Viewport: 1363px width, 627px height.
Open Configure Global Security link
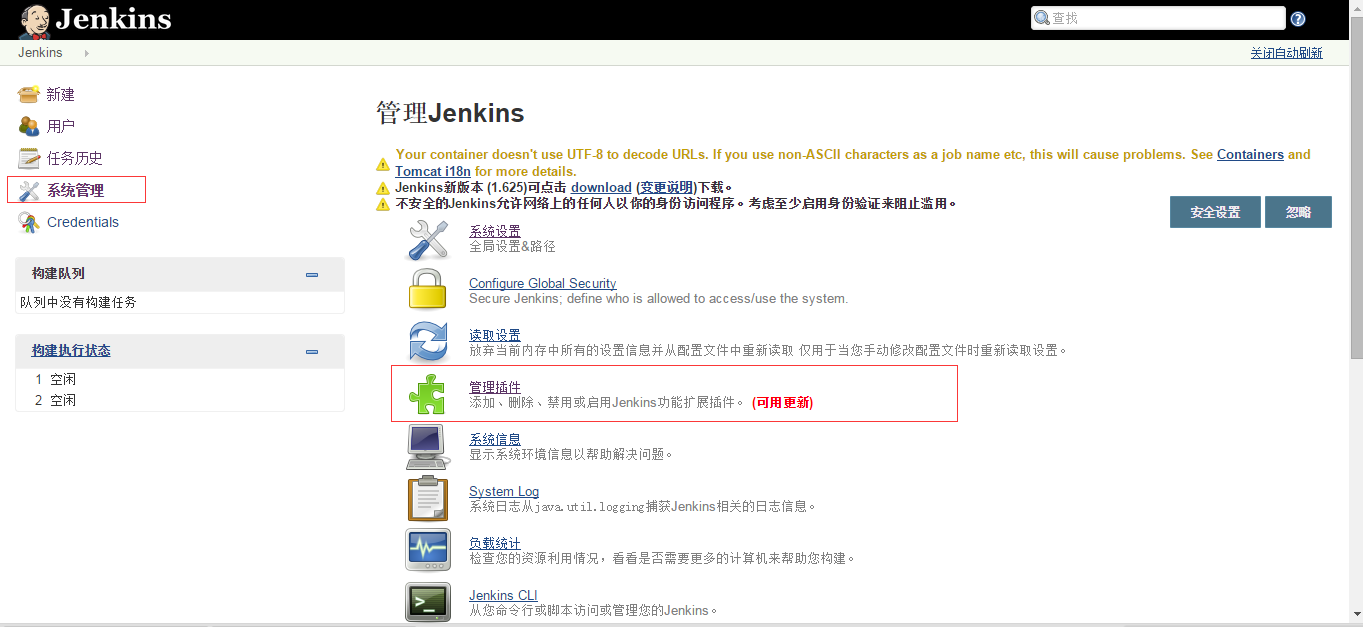[x=543, y=283]
